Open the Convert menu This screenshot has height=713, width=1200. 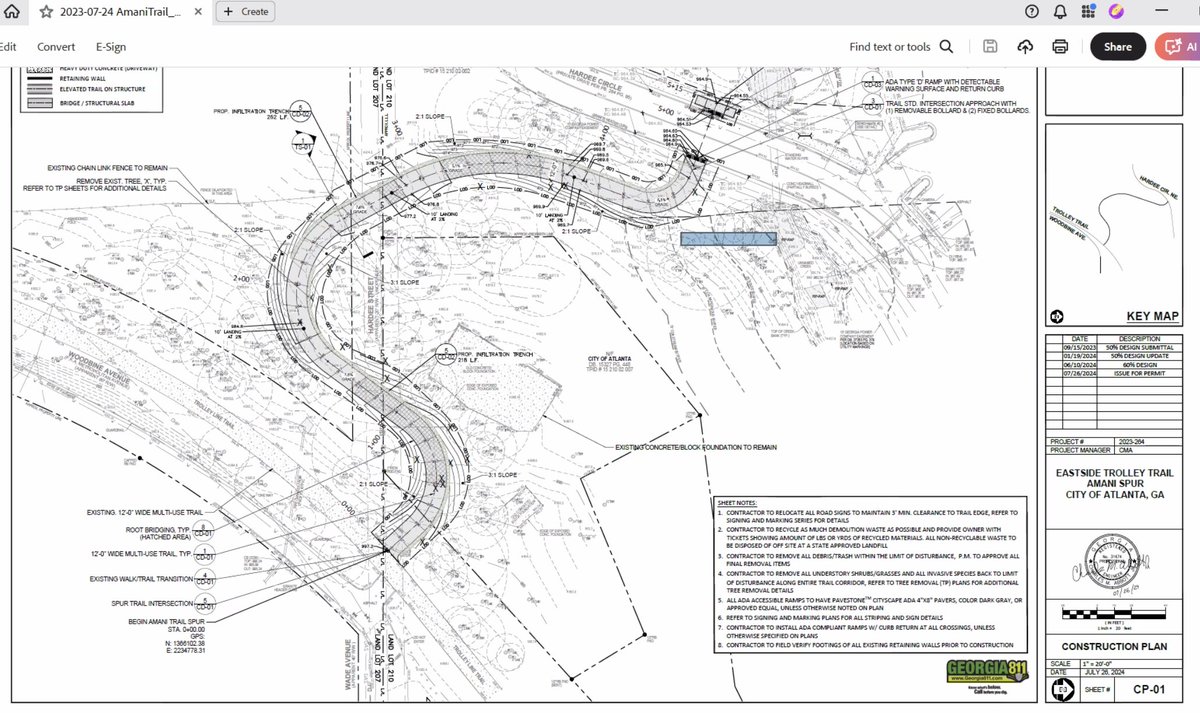pos(56,47)
